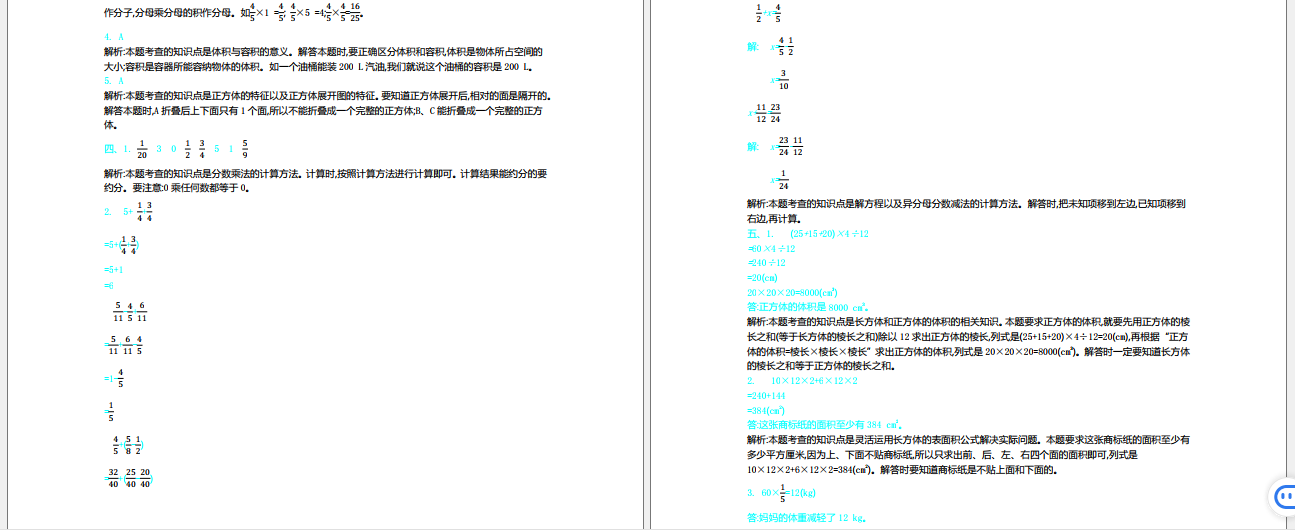Click the answer line "4. A"
Viewport: 1295px width, 532px height.
click(114, 36)
